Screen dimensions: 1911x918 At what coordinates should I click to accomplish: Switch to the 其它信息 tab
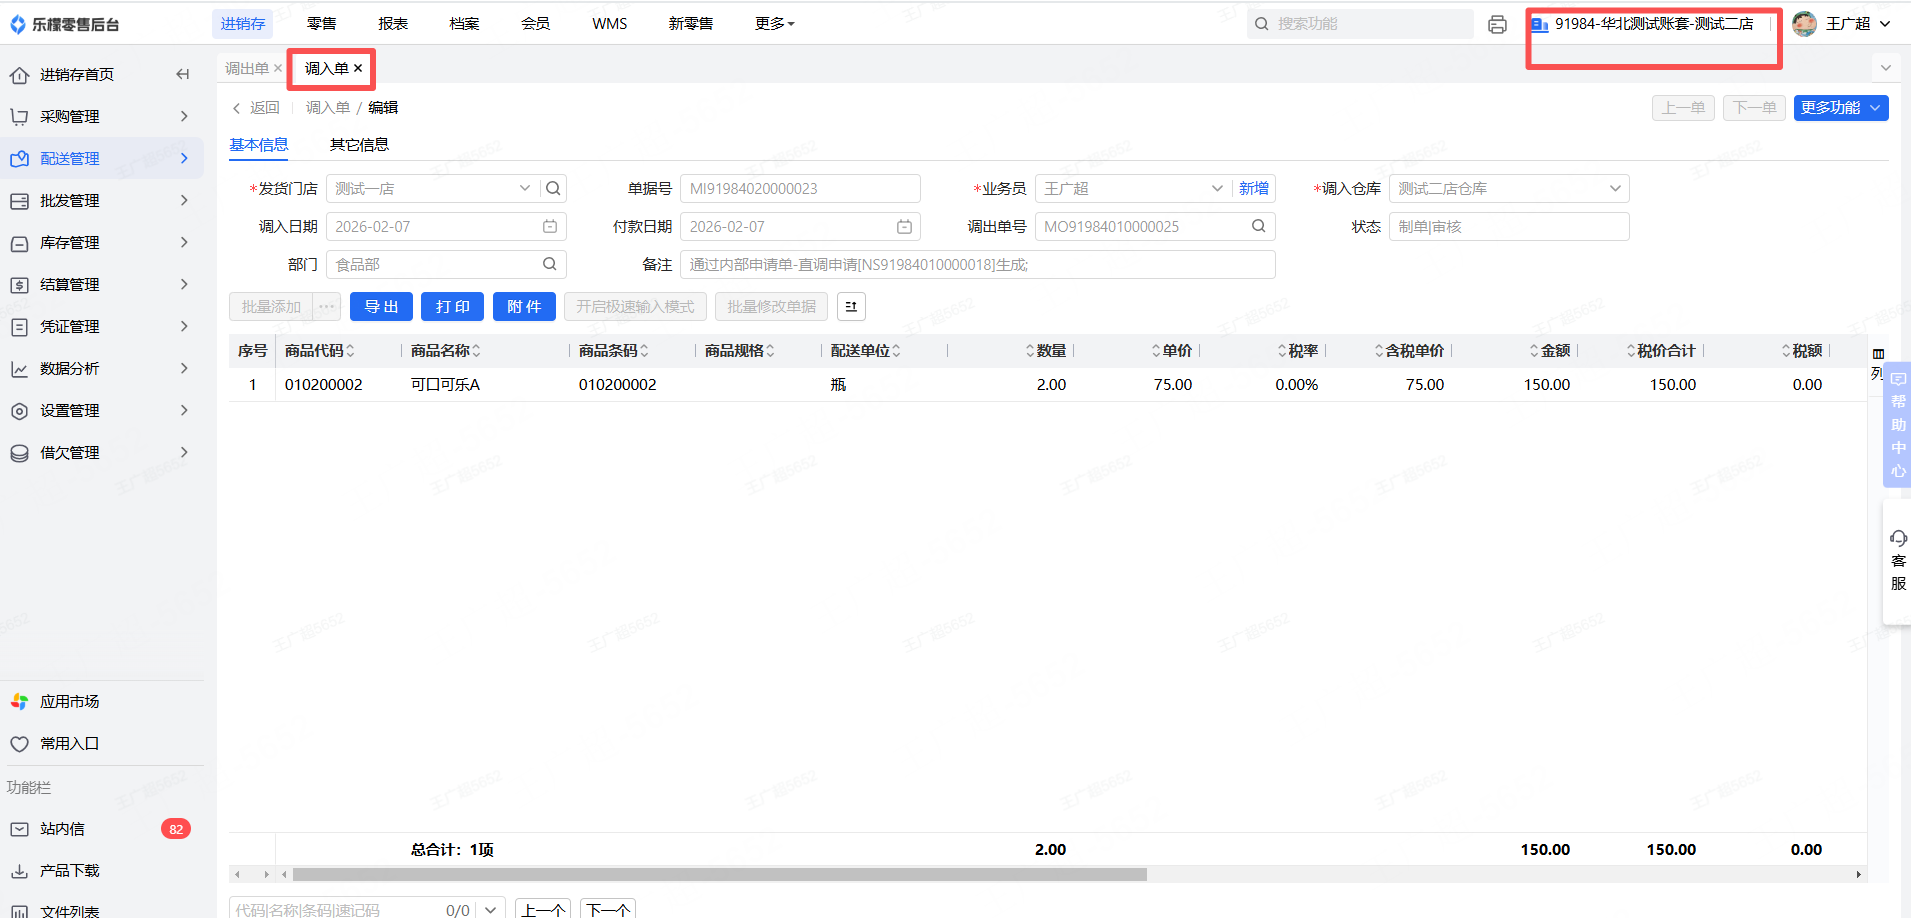click(x=359, y=145)
